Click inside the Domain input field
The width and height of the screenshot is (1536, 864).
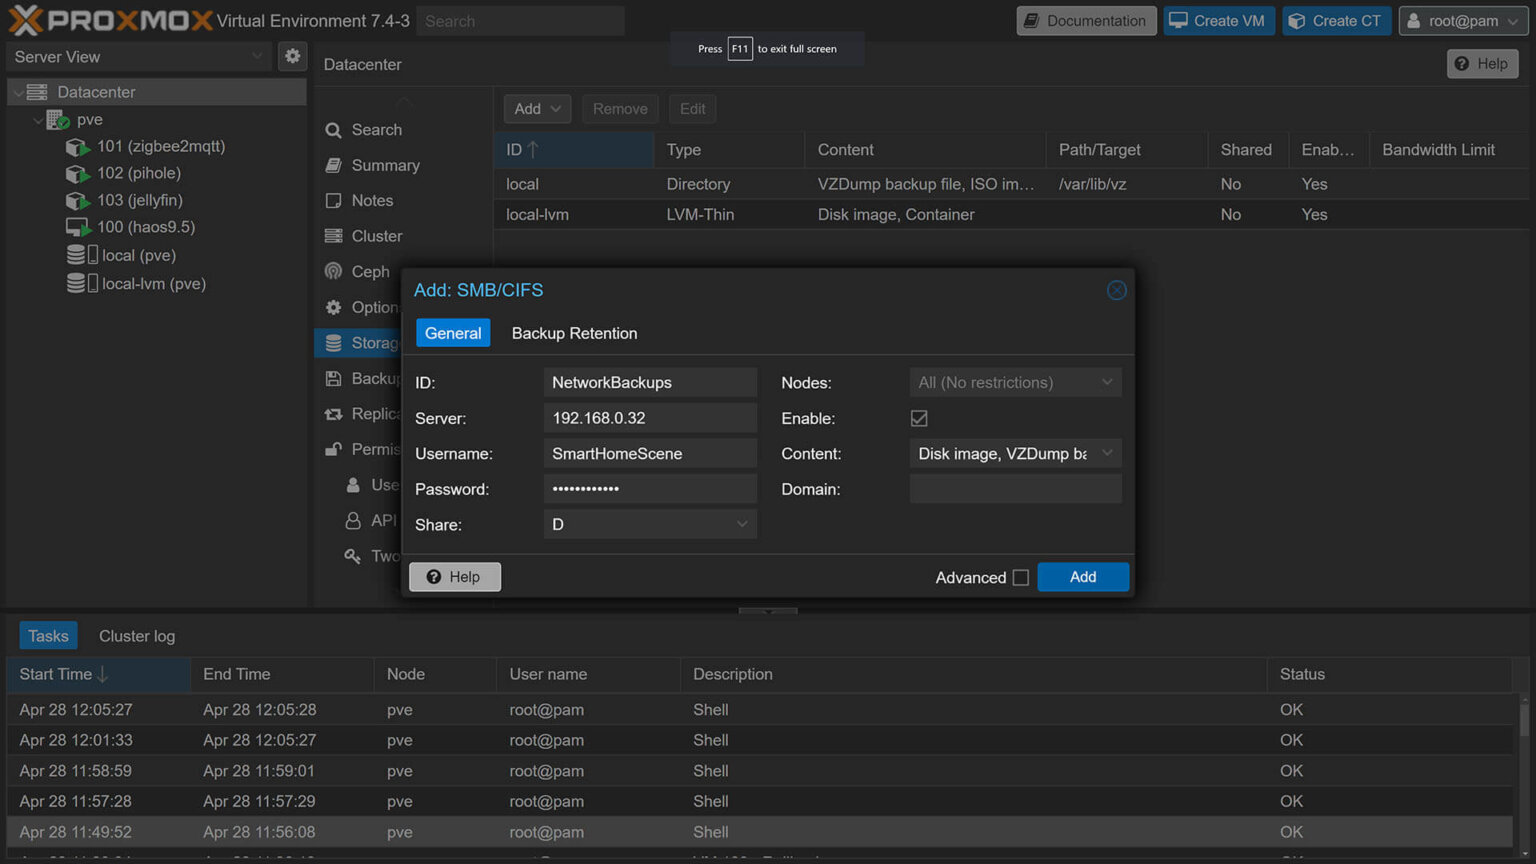click(1015, 488)
